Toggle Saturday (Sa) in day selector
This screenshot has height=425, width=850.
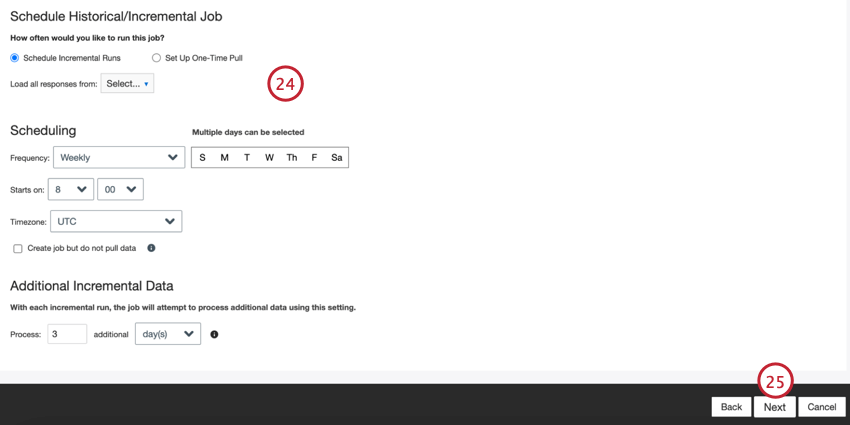[337, 158]
